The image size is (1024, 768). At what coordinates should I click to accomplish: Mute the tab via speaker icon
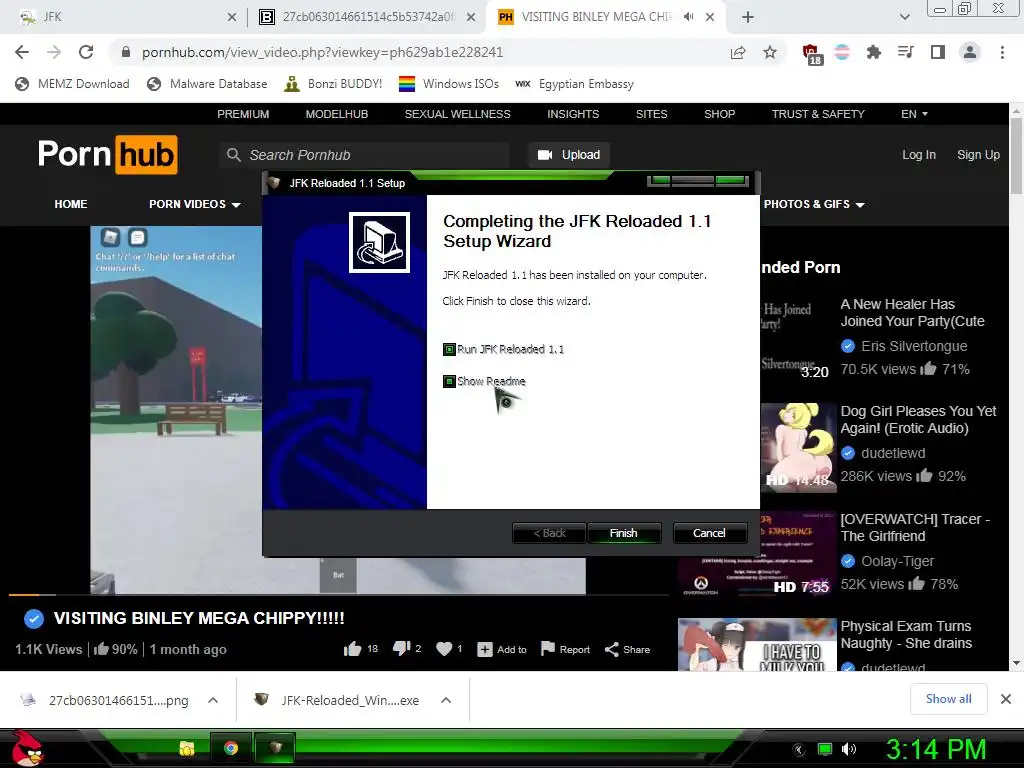688,16
